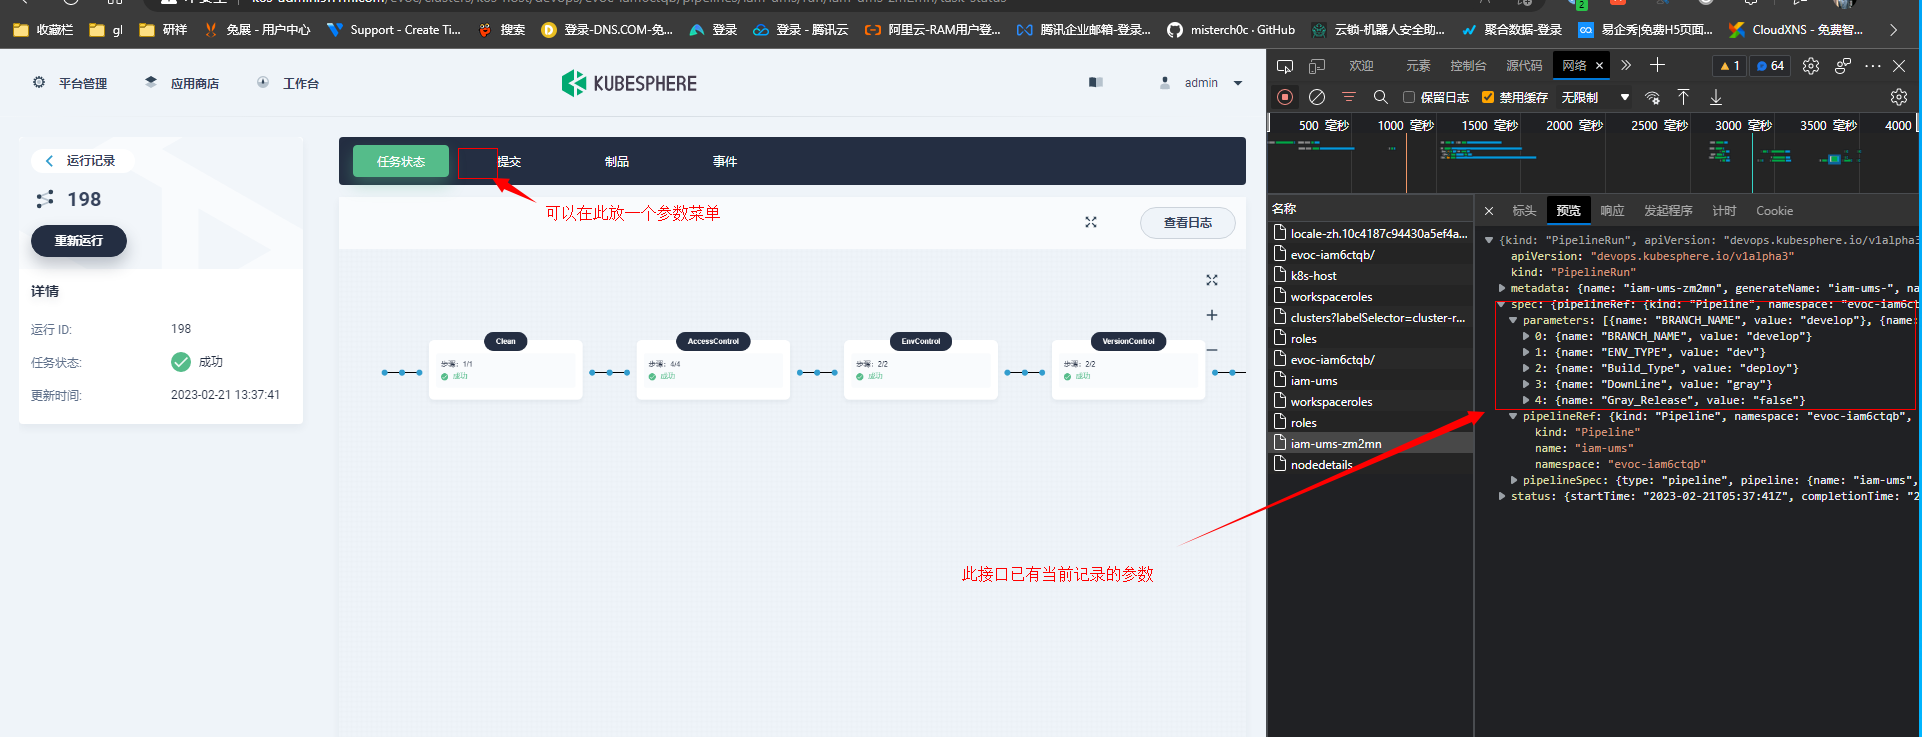Expand the pipelineSpec node
The image size is (1922, 737).
1514,480
